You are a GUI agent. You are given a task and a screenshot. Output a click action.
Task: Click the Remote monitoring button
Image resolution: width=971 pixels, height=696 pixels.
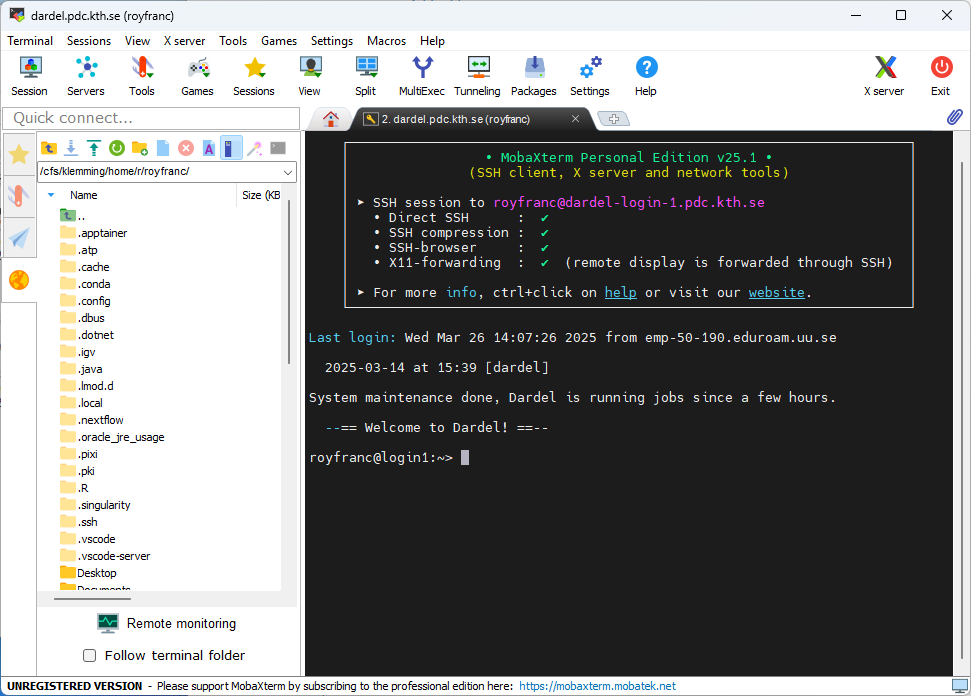tap(168, 624)
